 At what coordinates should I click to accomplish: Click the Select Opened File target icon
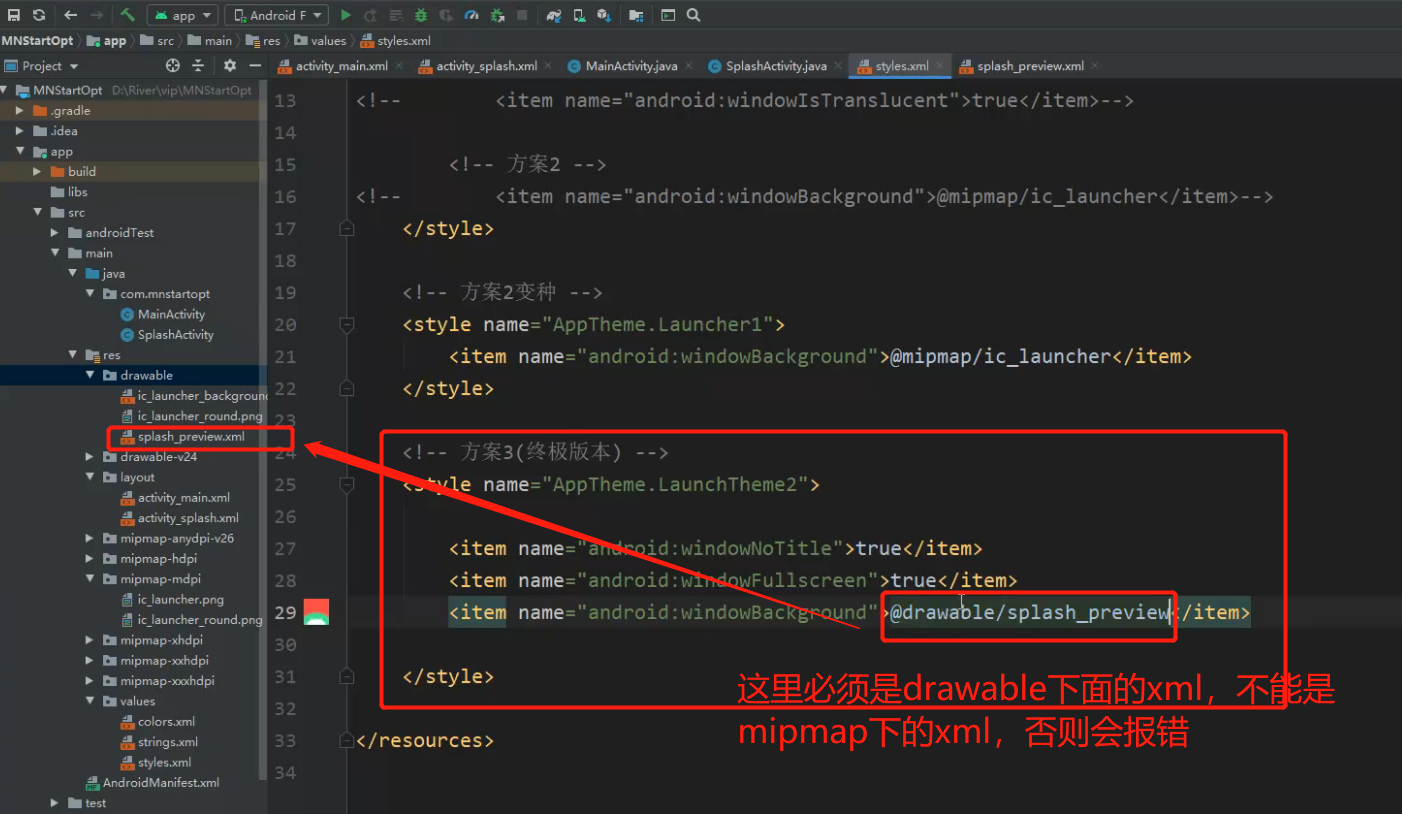[172, 66]
